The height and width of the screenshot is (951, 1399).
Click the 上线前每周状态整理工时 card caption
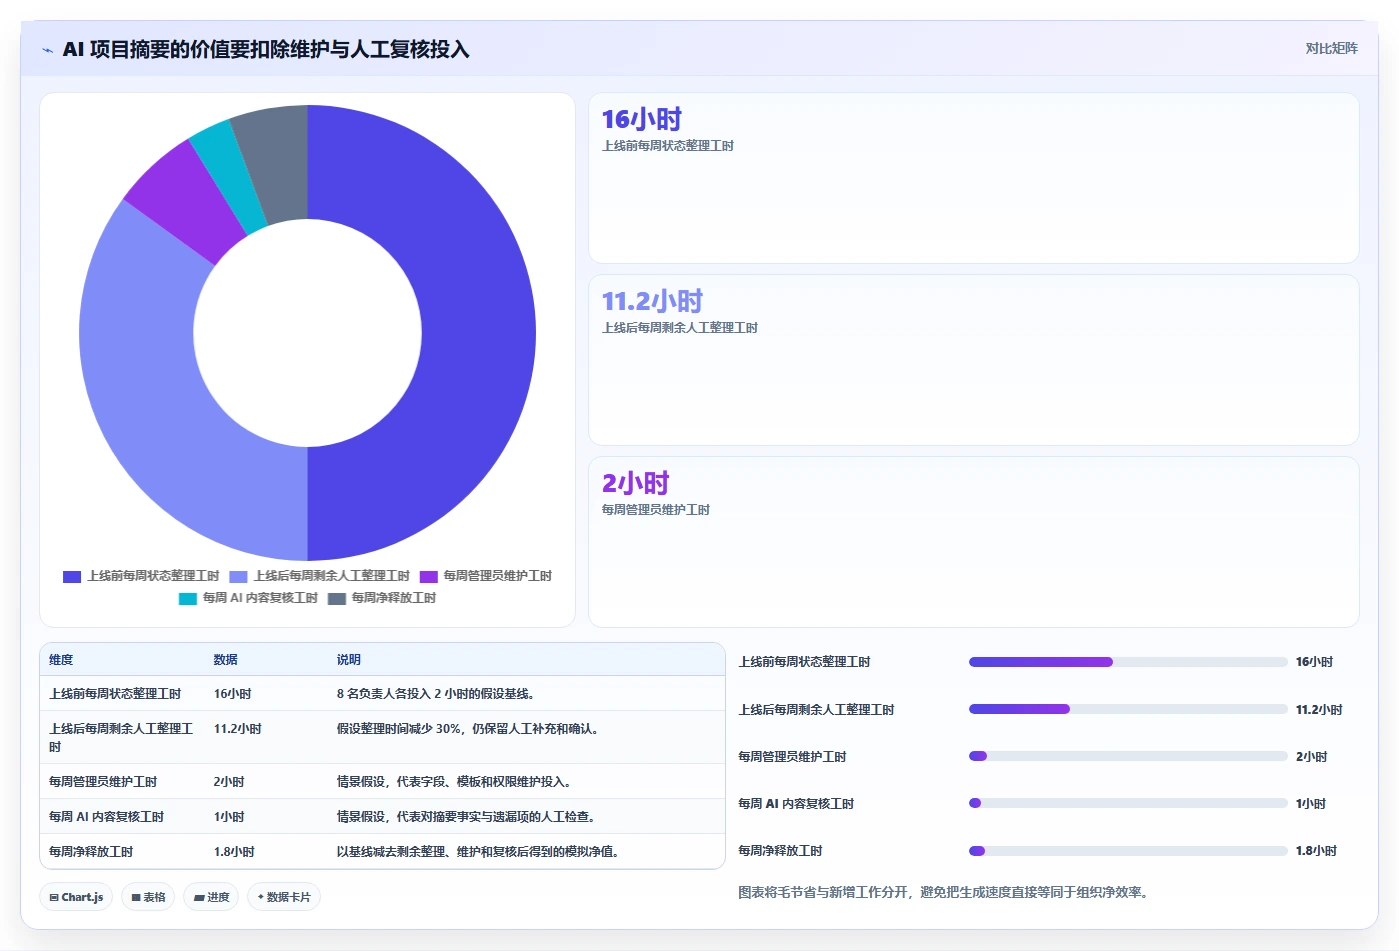667,146
